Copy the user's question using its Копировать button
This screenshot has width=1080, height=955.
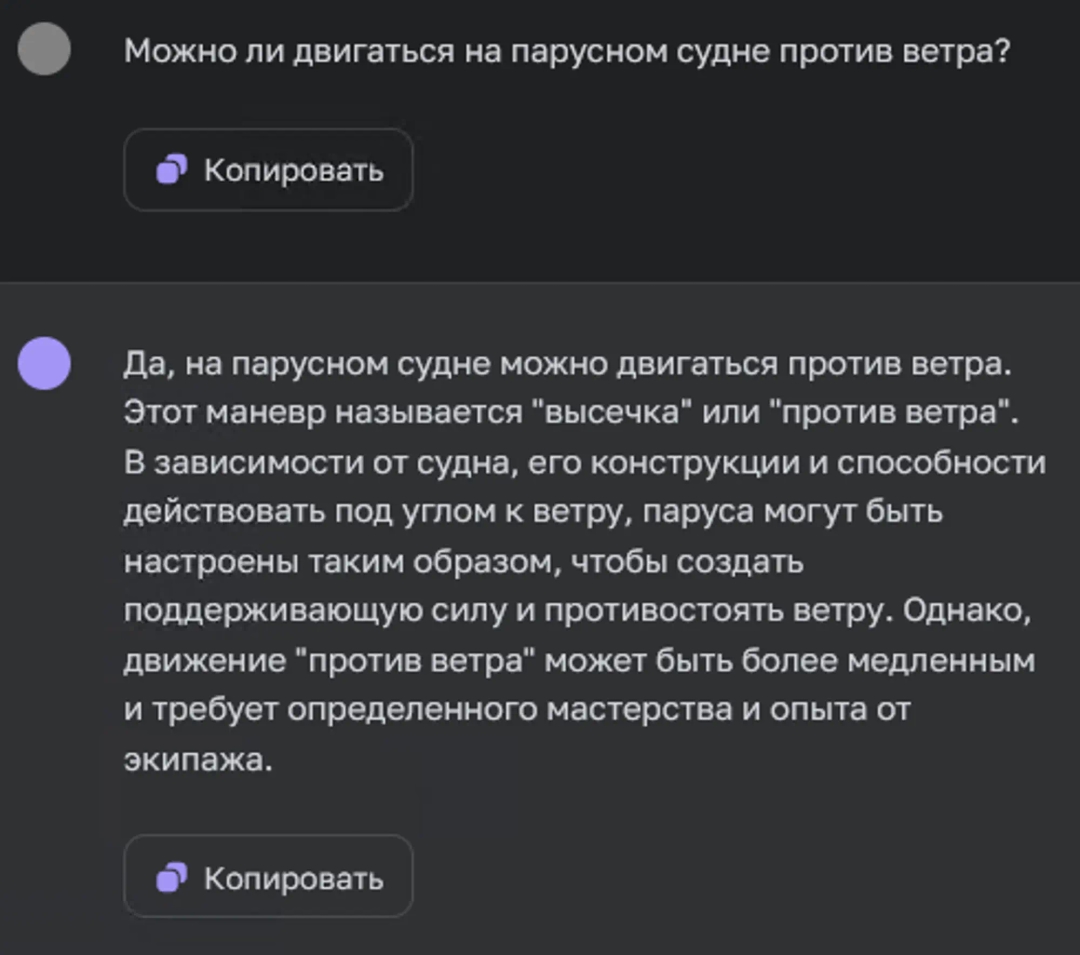pyautogui.click(x=268, y=170)
